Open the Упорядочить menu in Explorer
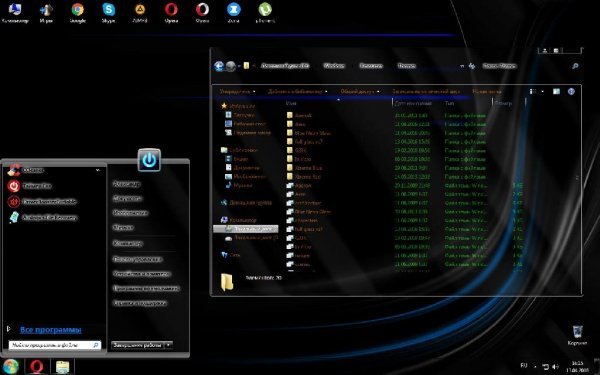This screenshot has height=375, width=600. point(237,91)
